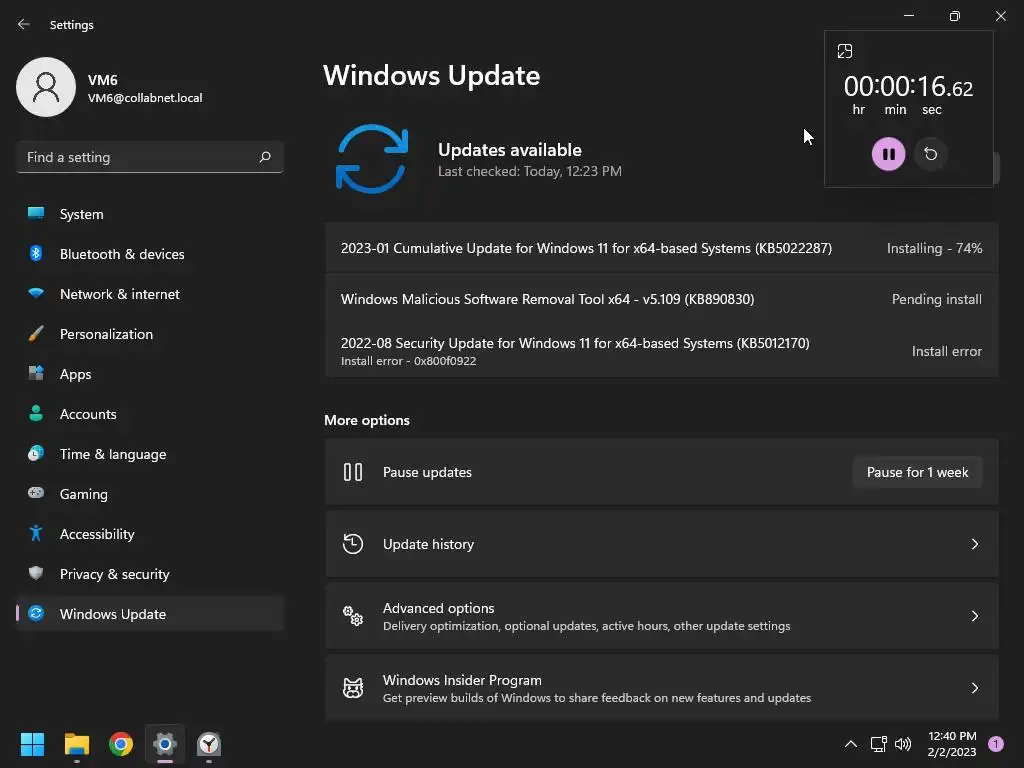Click the KB5012170 security update row
Screen dimensions: 1024x768
click(662, 351)
